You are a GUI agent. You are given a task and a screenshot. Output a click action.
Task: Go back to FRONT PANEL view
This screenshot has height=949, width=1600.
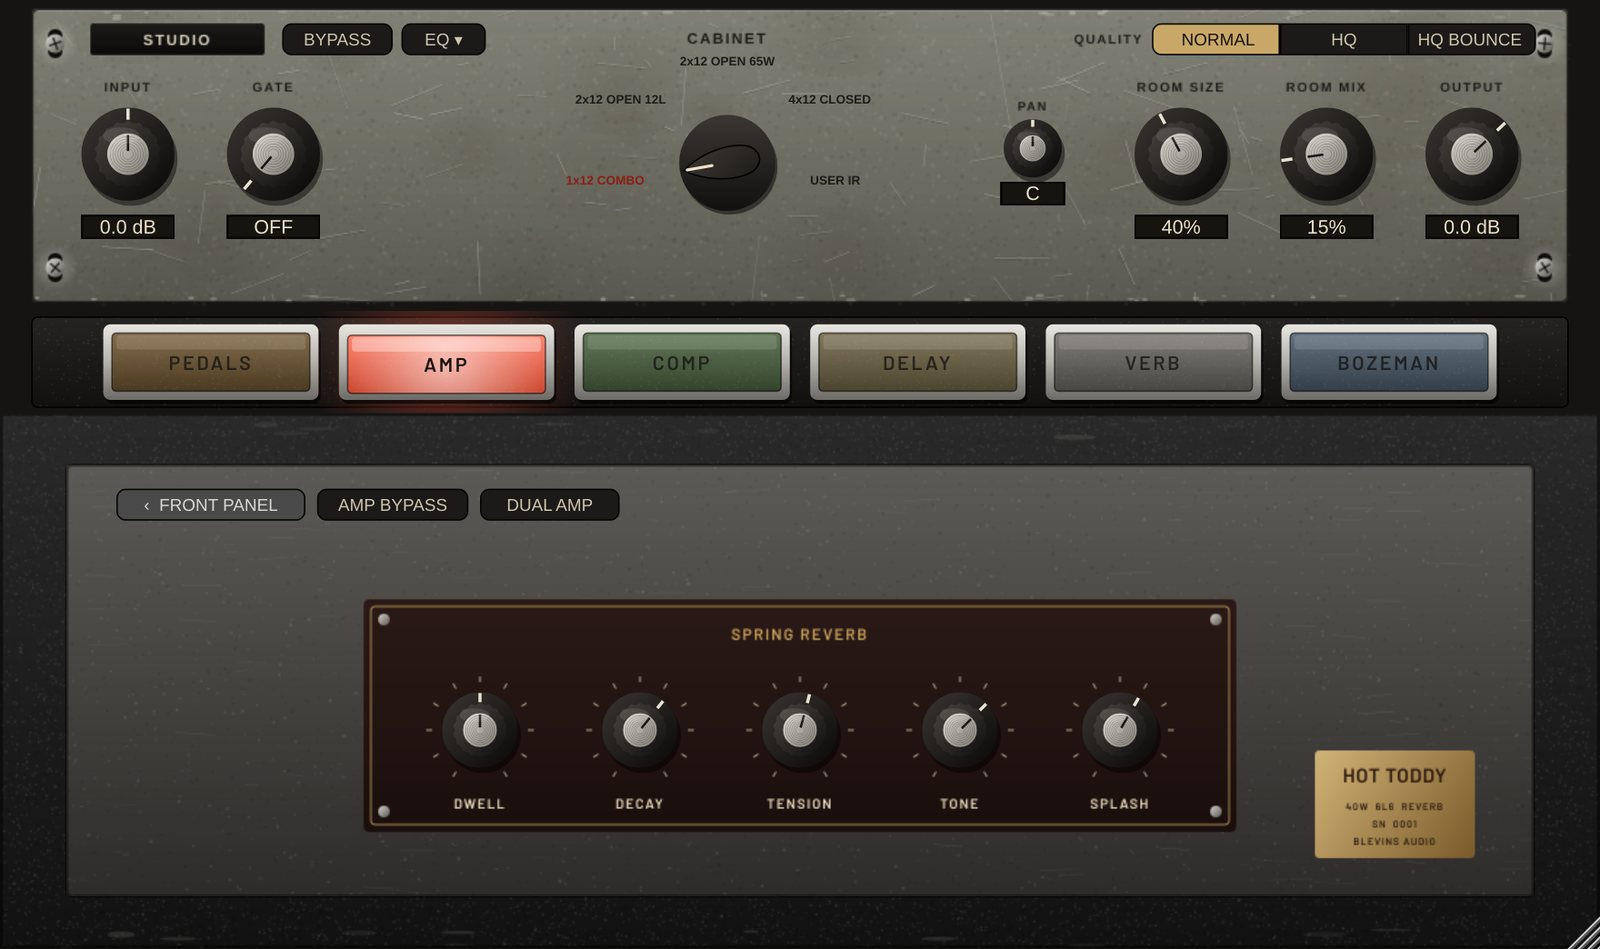pyautogui.click(x=211, y=505)
